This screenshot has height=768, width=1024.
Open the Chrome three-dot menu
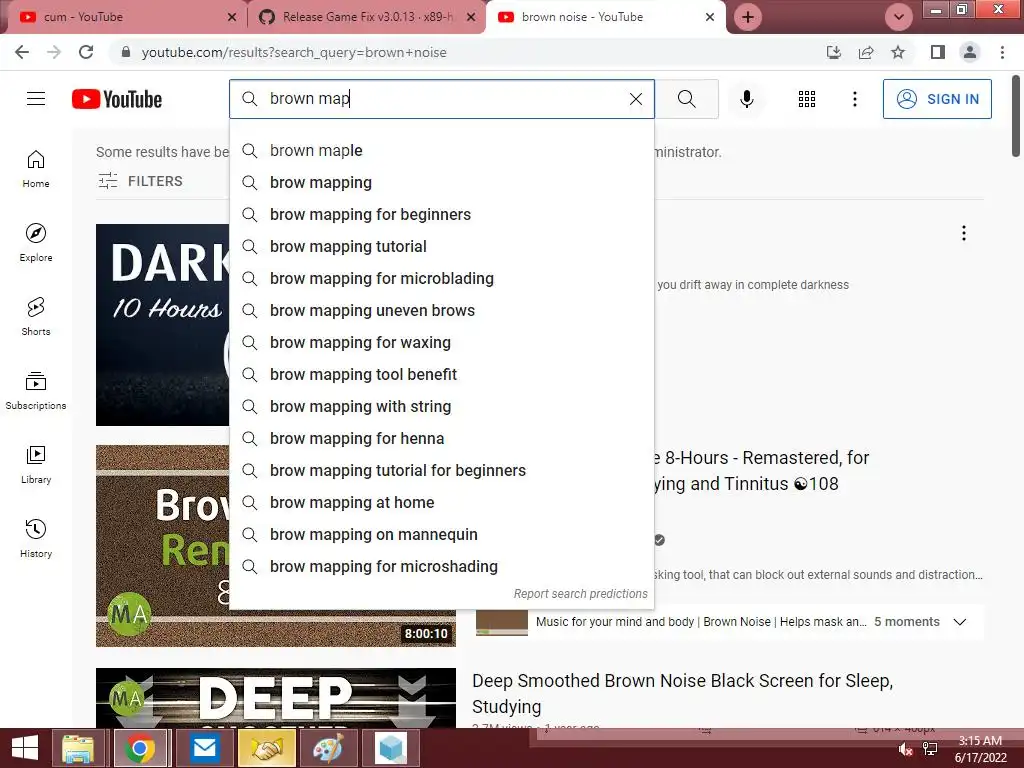click(x=1002, y=52)
